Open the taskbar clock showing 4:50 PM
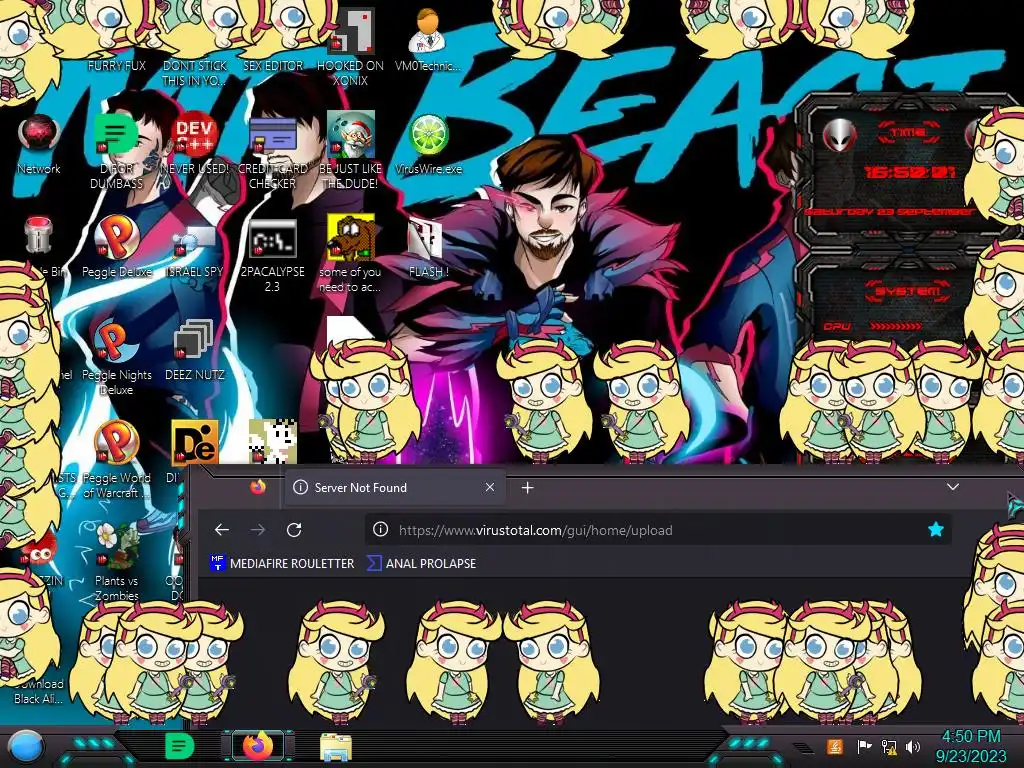 971,746
